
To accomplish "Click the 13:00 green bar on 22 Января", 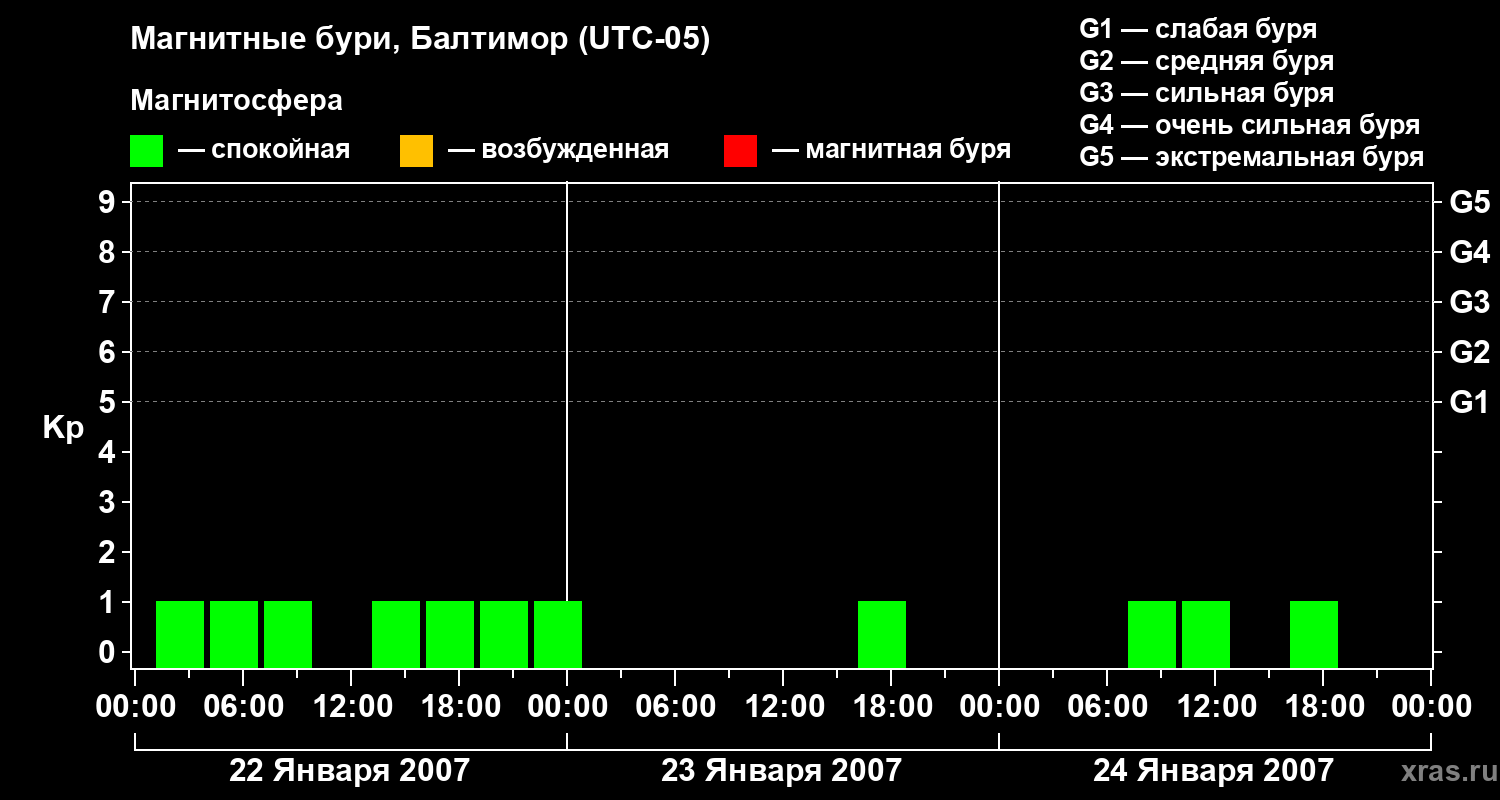I will [396, 634].
